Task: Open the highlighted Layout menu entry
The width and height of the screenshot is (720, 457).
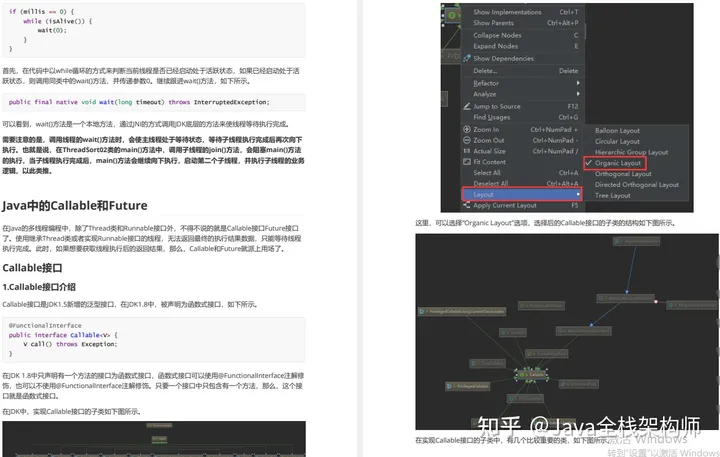Action: tap(523, 194)
